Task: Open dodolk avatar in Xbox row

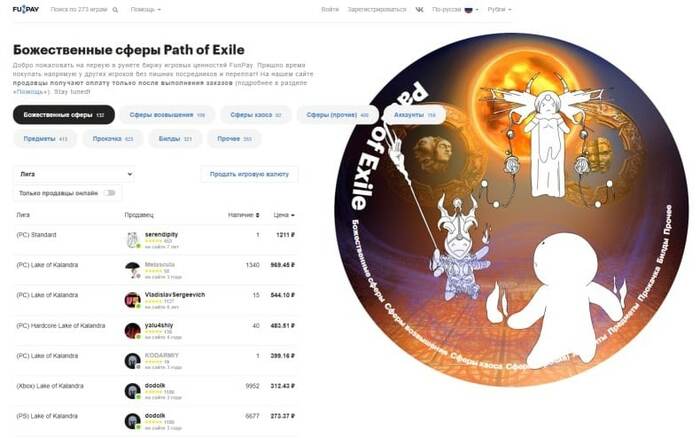Action: point(133,391)
